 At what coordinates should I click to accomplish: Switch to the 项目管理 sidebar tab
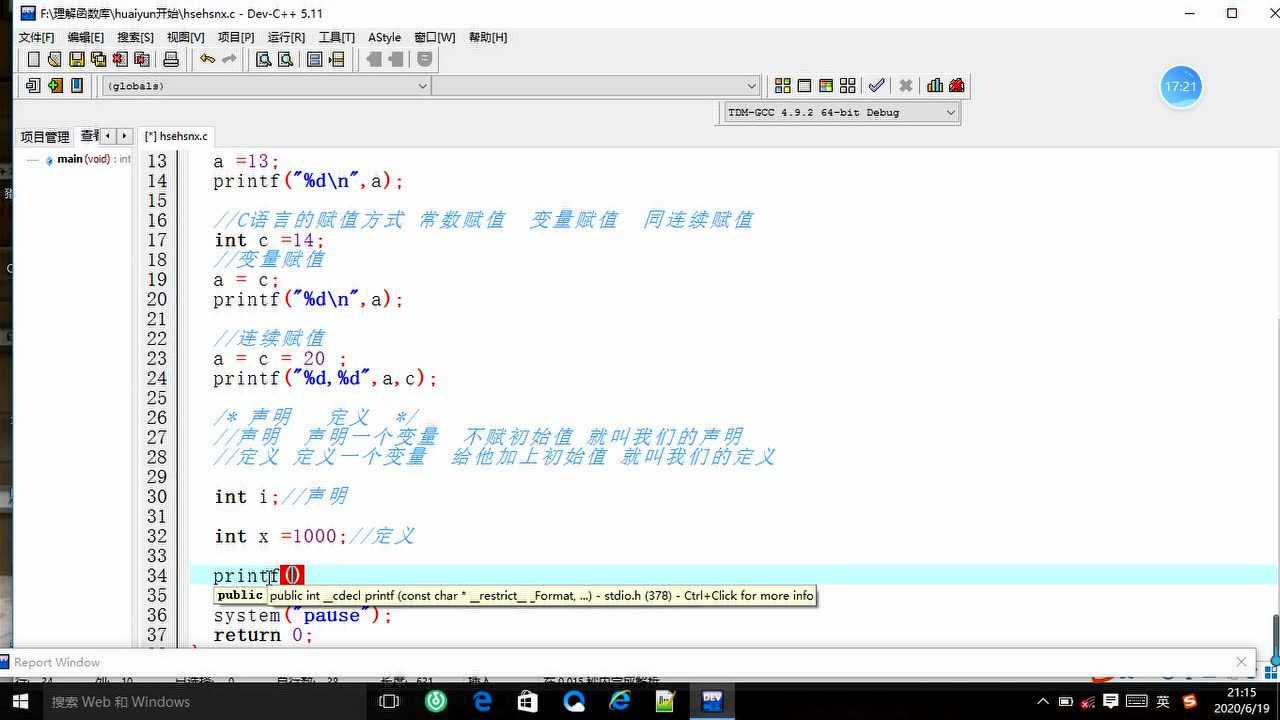(45, 137)
